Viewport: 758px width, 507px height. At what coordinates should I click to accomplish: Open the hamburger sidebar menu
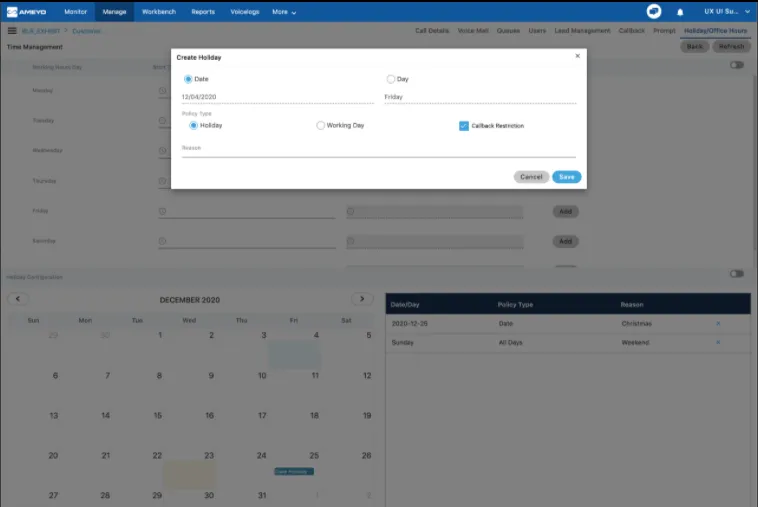[x=12, y=31]
